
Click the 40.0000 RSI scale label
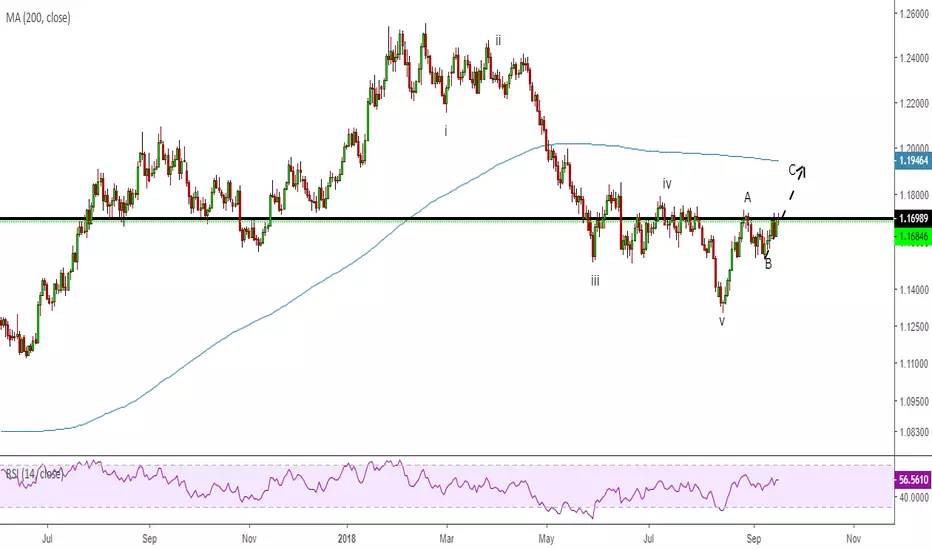pyautogui.click(x=914, y=497)
